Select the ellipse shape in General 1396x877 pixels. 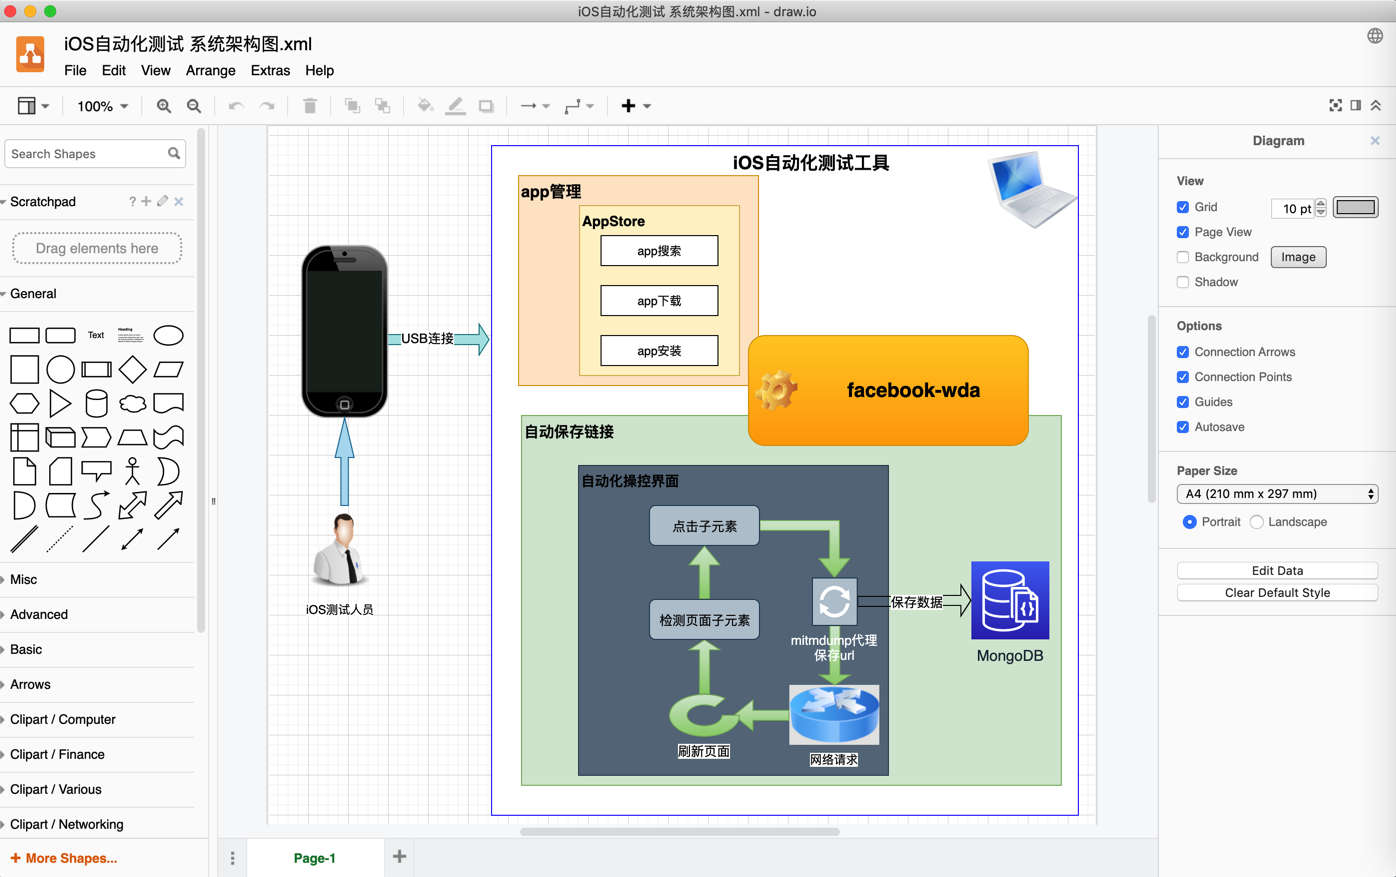click(168, 335)
